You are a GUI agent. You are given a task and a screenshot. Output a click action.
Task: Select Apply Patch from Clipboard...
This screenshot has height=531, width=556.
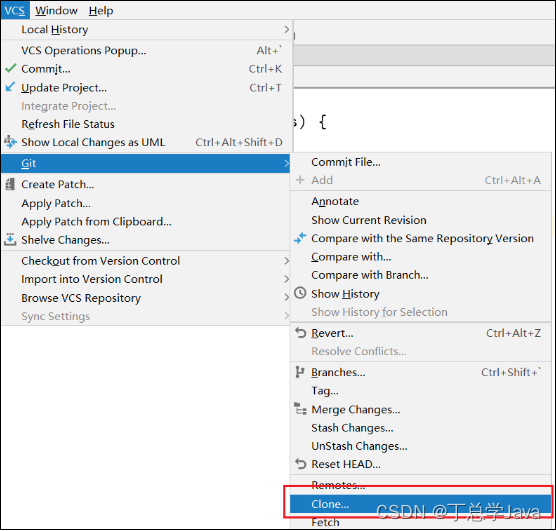pos(96,222)
